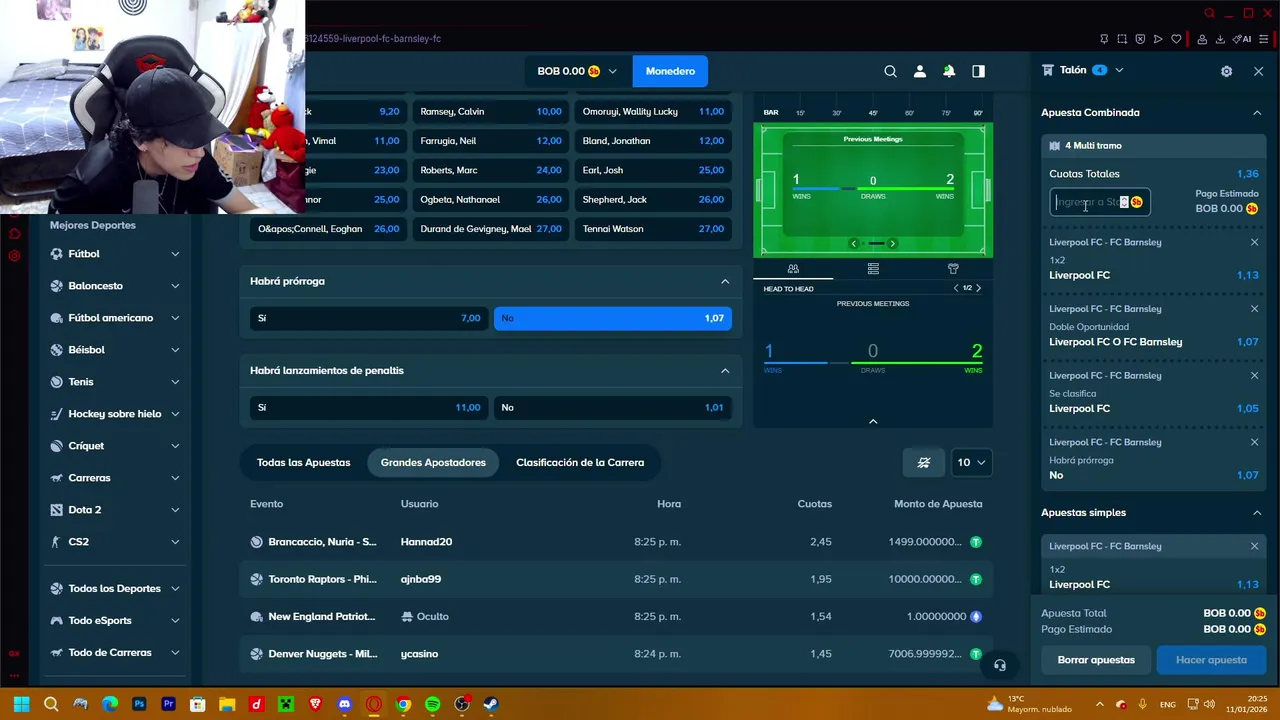
Task: Select Sí 7,00 for Habrá prórroga
Action: pyautogui.click(x=369, y=318)
